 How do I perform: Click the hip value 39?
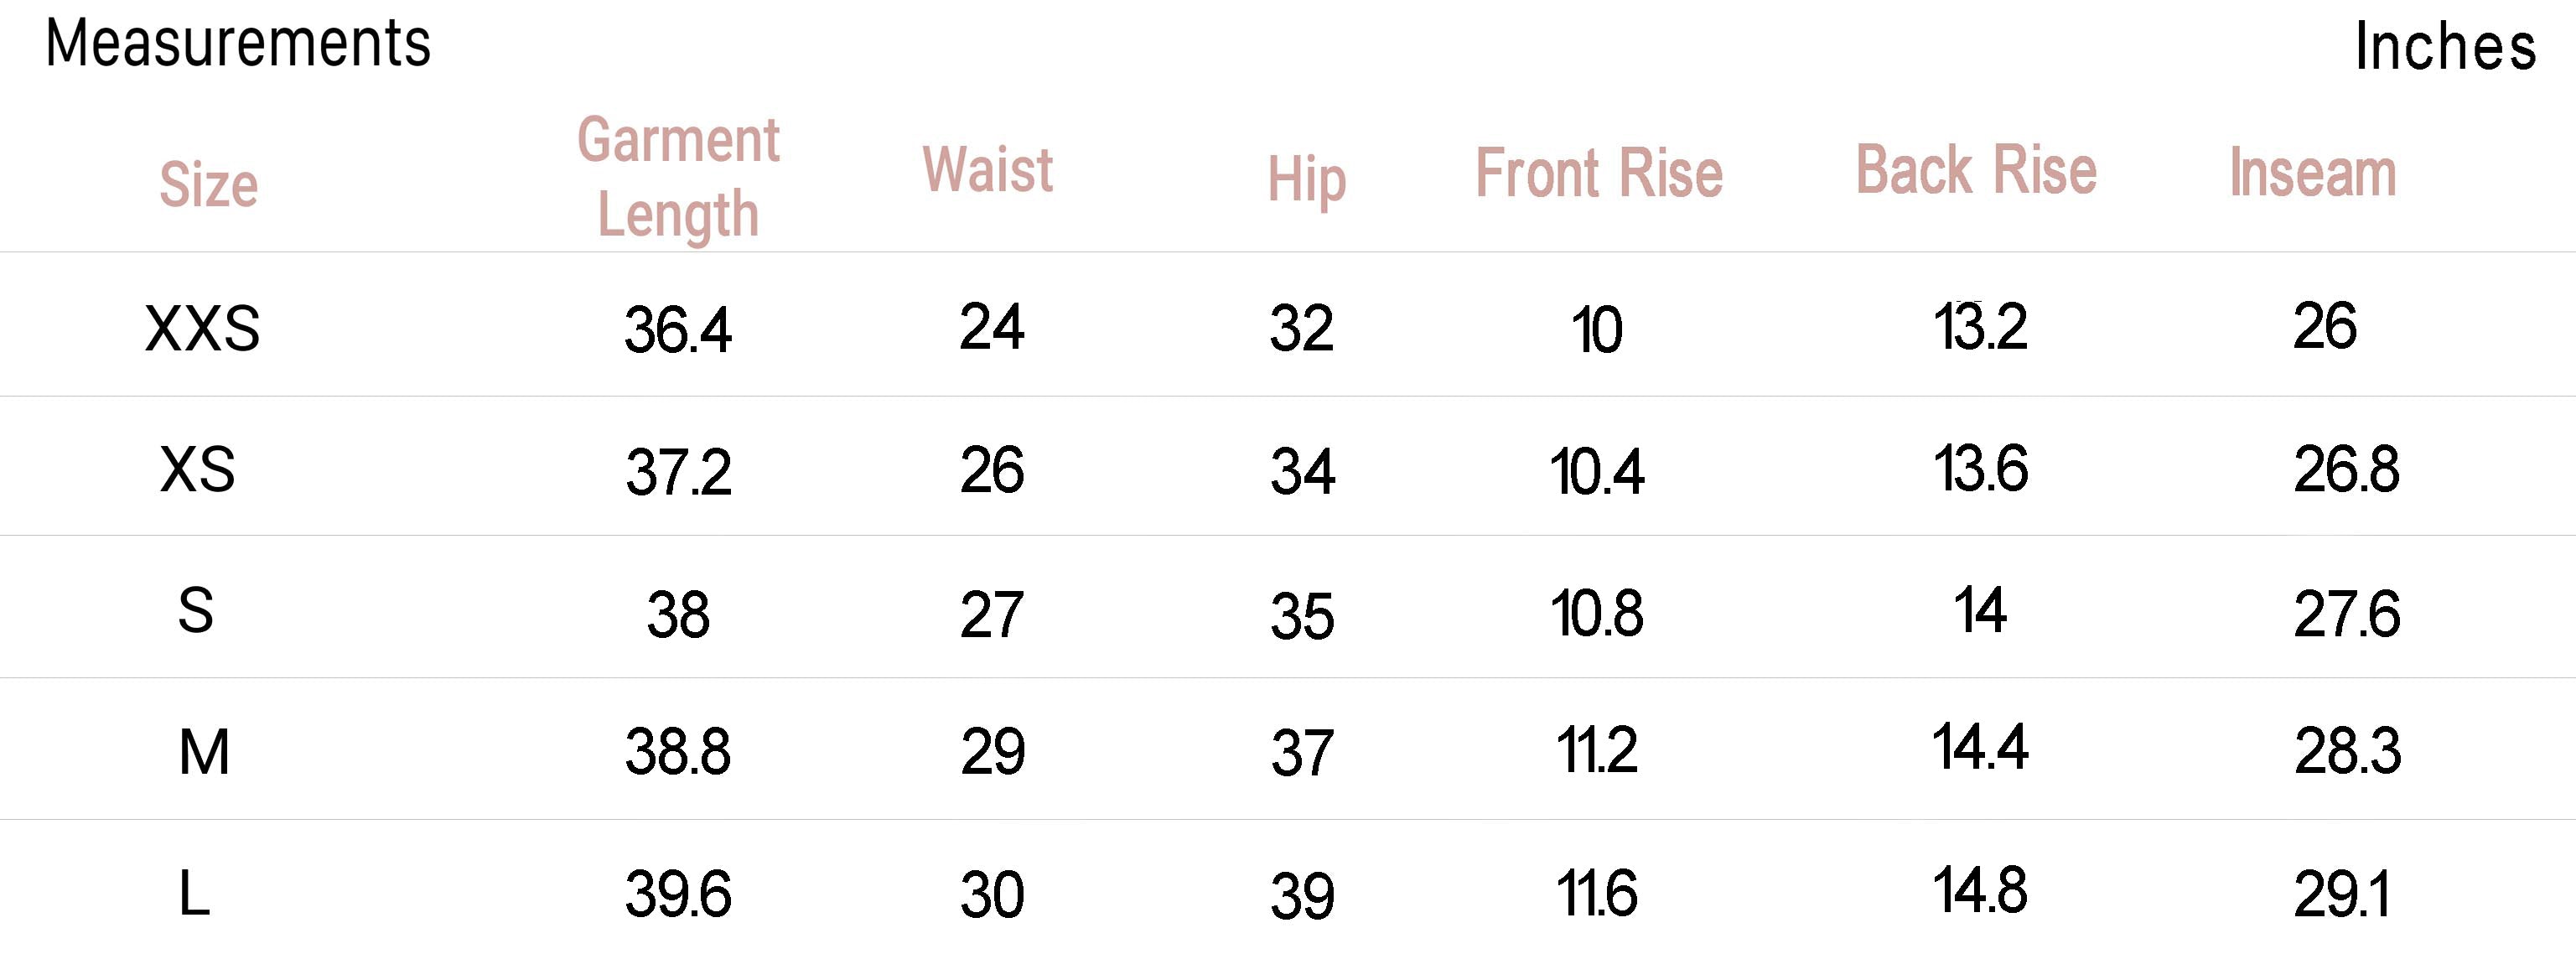1302,896
